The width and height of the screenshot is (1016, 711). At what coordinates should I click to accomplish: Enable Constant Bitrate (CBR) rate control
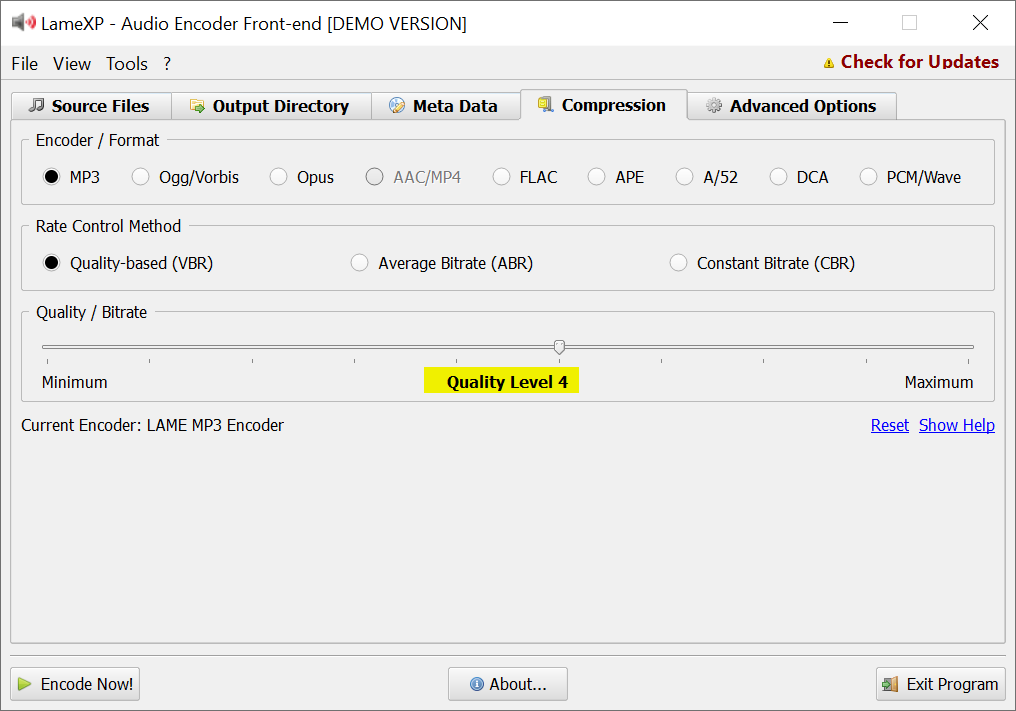point(679,263)
